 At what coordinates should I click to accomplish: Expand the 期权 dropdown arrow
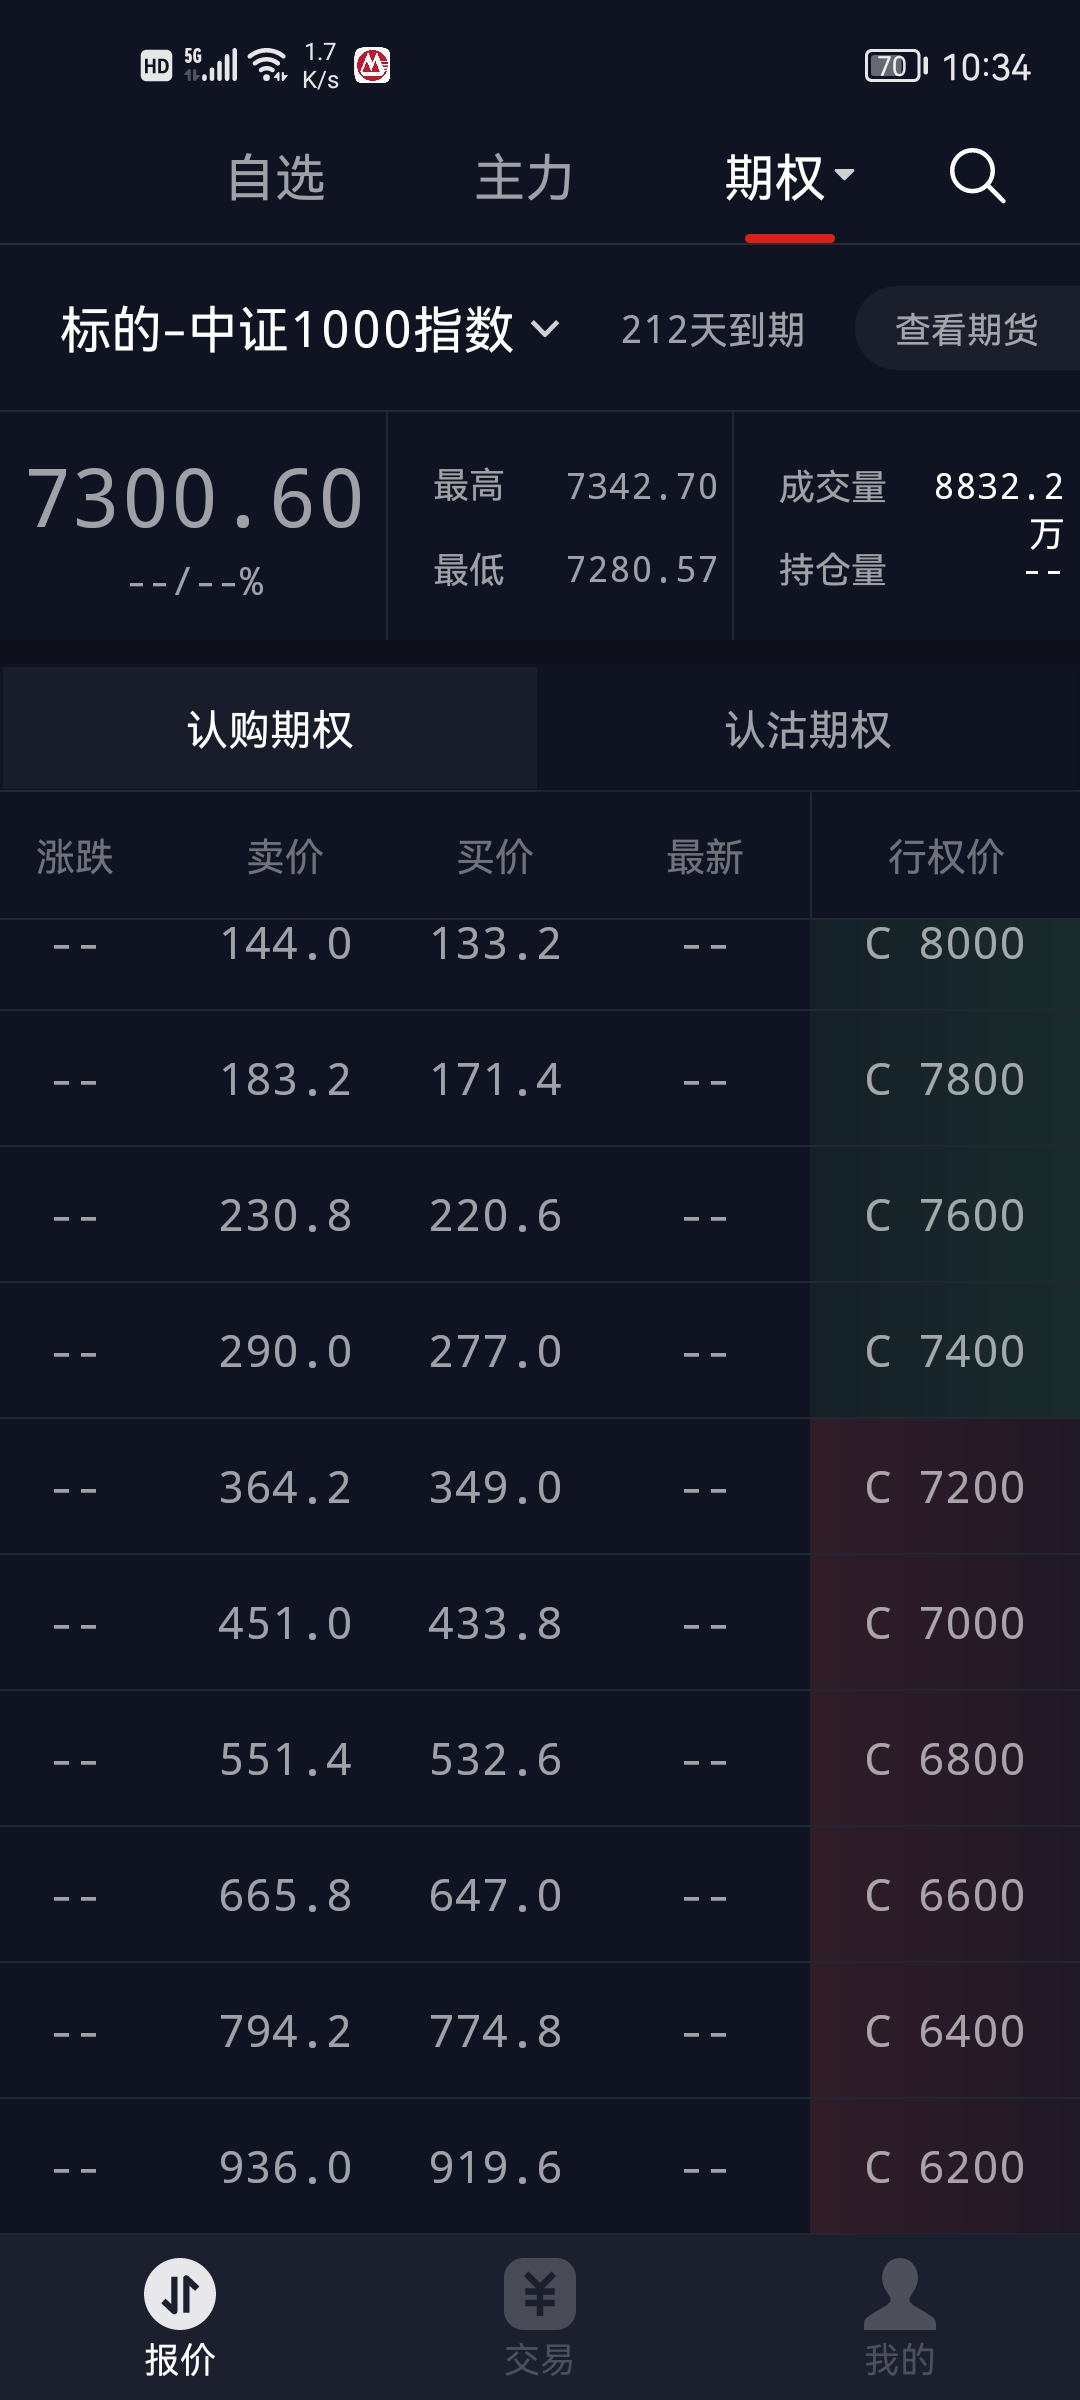point(845,175)
